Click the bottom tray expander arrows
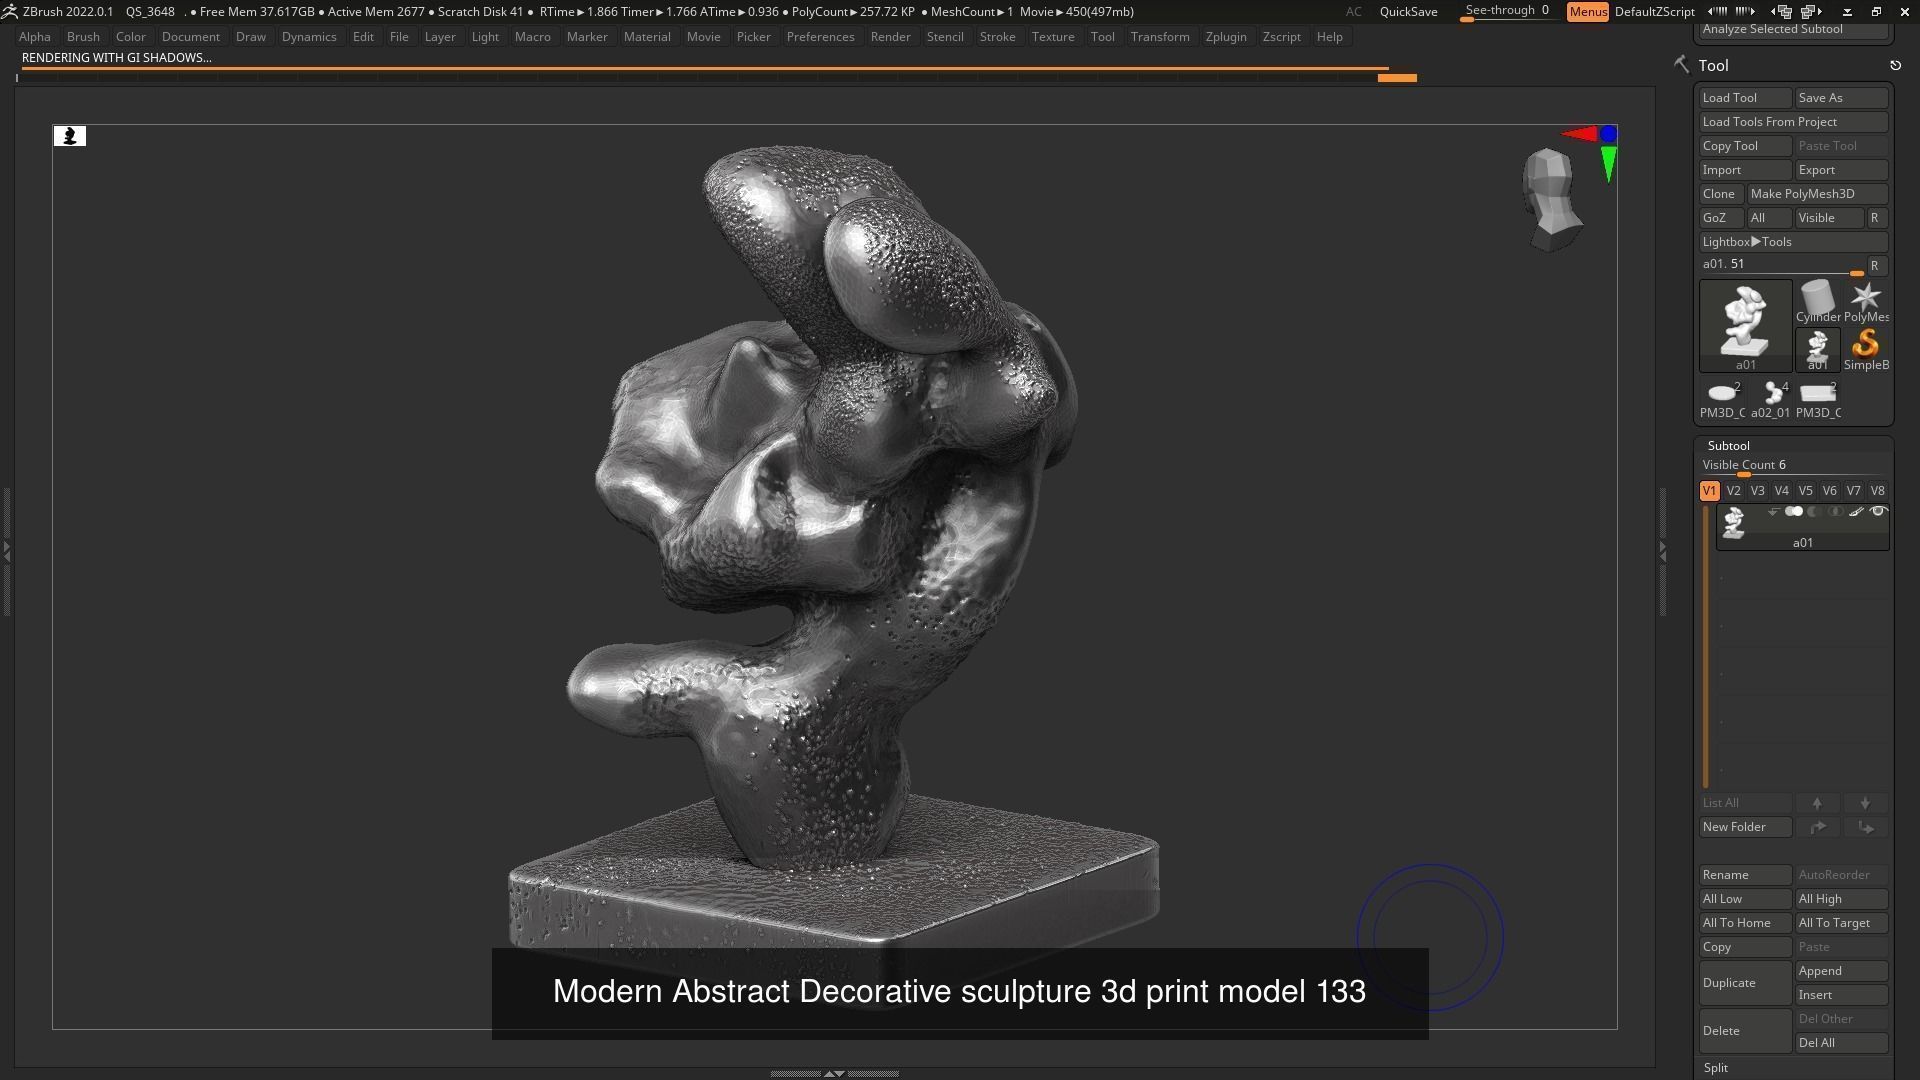The width and height of the screenshot is (1920, 1080). (x=834, y=1073)
